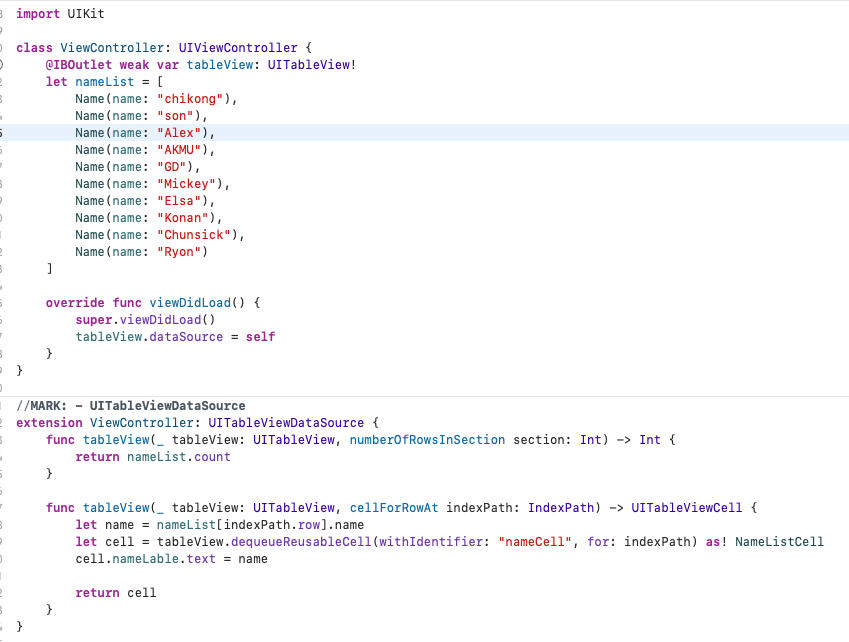Click the "cellForRowAt" parameter label

click(x=394, y=508)
